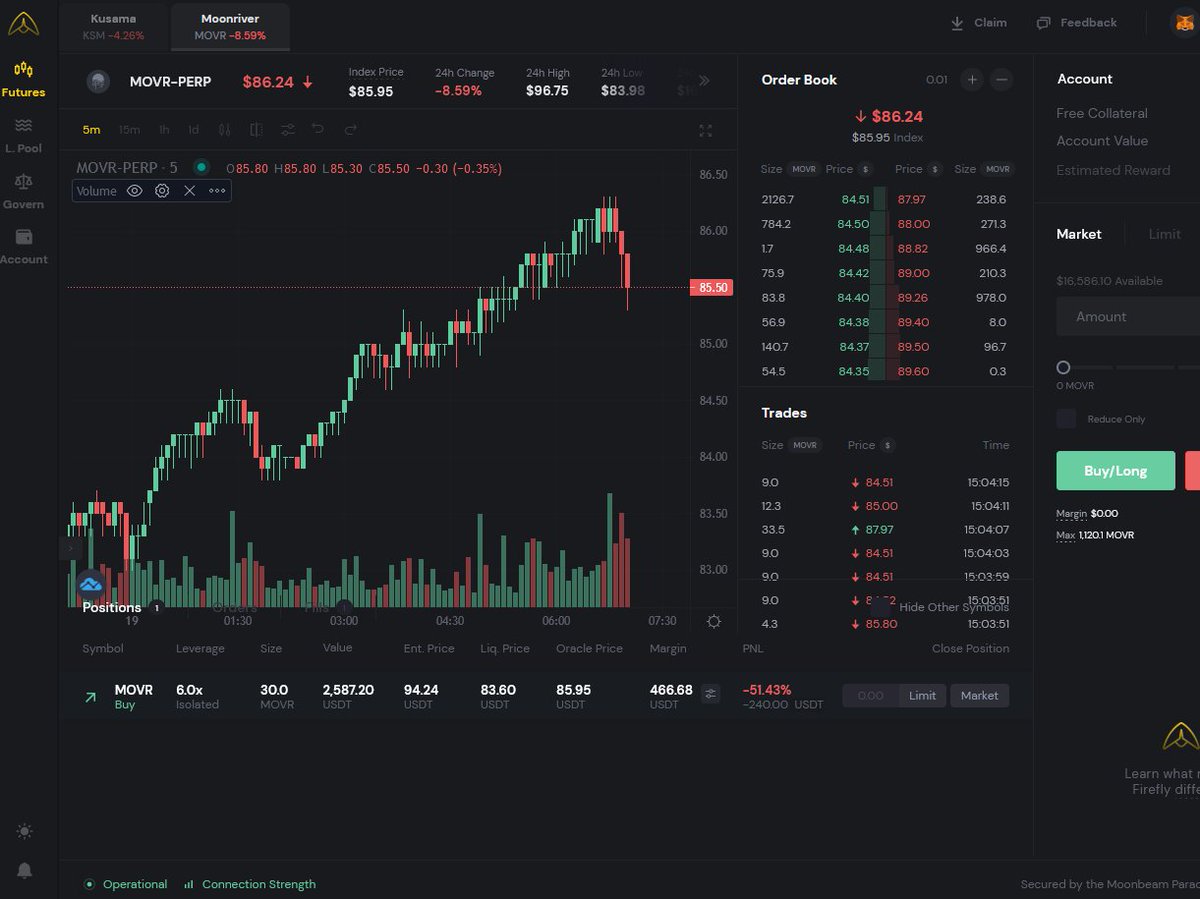Viewport: 1200px width, 899px height.
Task: Open chart axis settings gear
Action: pyautogui.click(x=713, y=621)
